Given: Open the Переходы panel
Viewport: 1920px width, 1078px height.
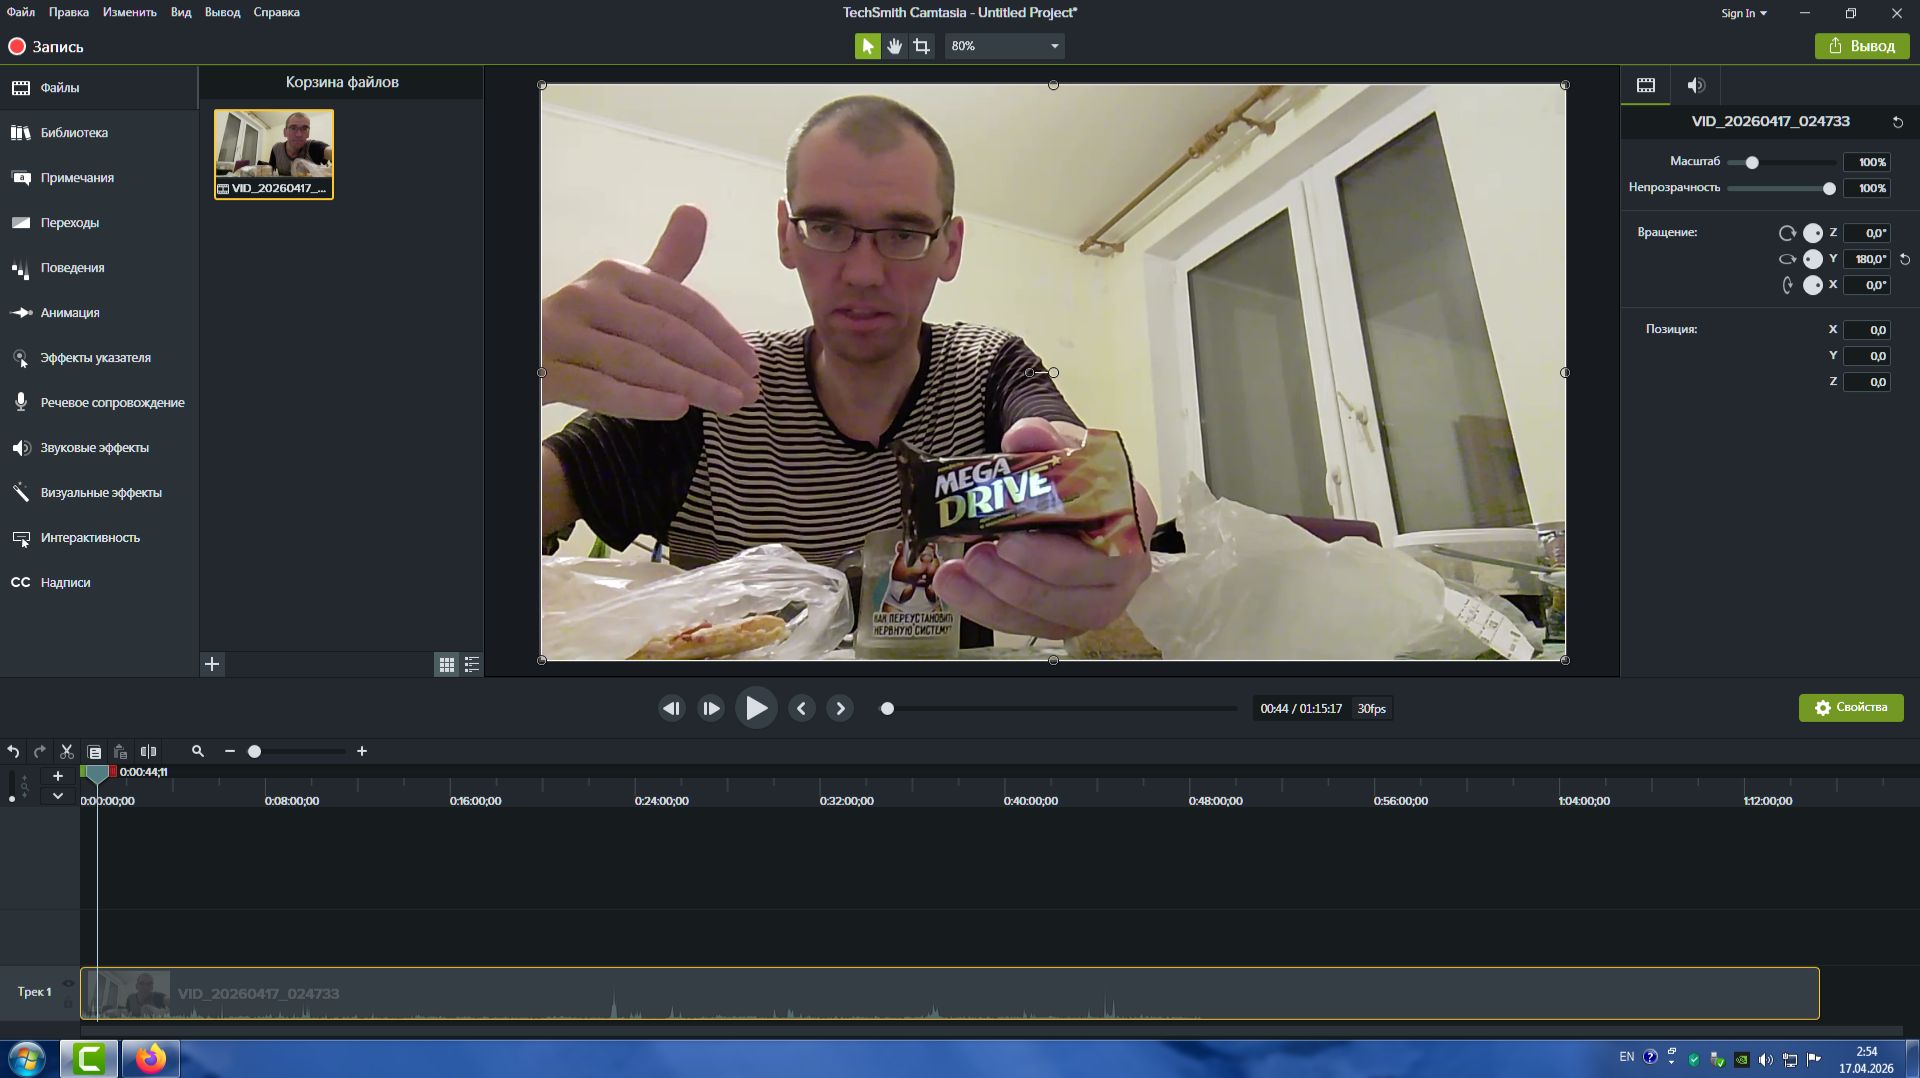Looking at the screenshot, I should pos(99,223).
